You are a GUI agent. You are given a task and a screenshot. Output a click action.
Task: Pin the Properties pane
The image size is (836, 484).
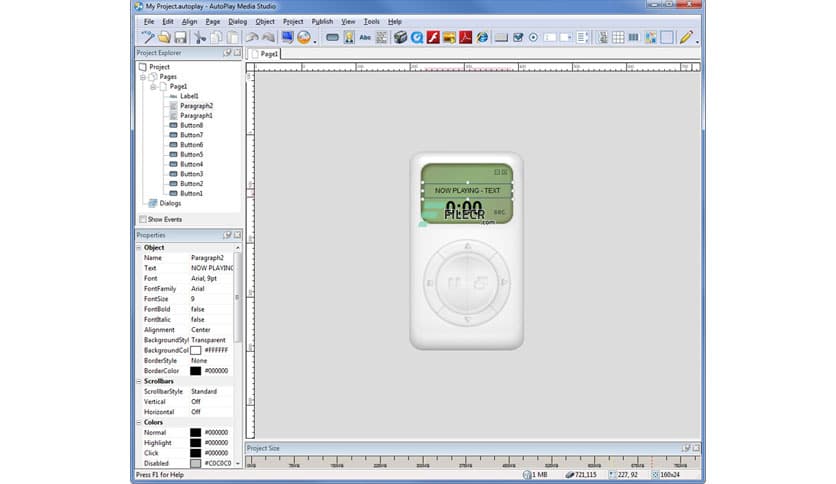pyautogui.click(x=227, y=235)
